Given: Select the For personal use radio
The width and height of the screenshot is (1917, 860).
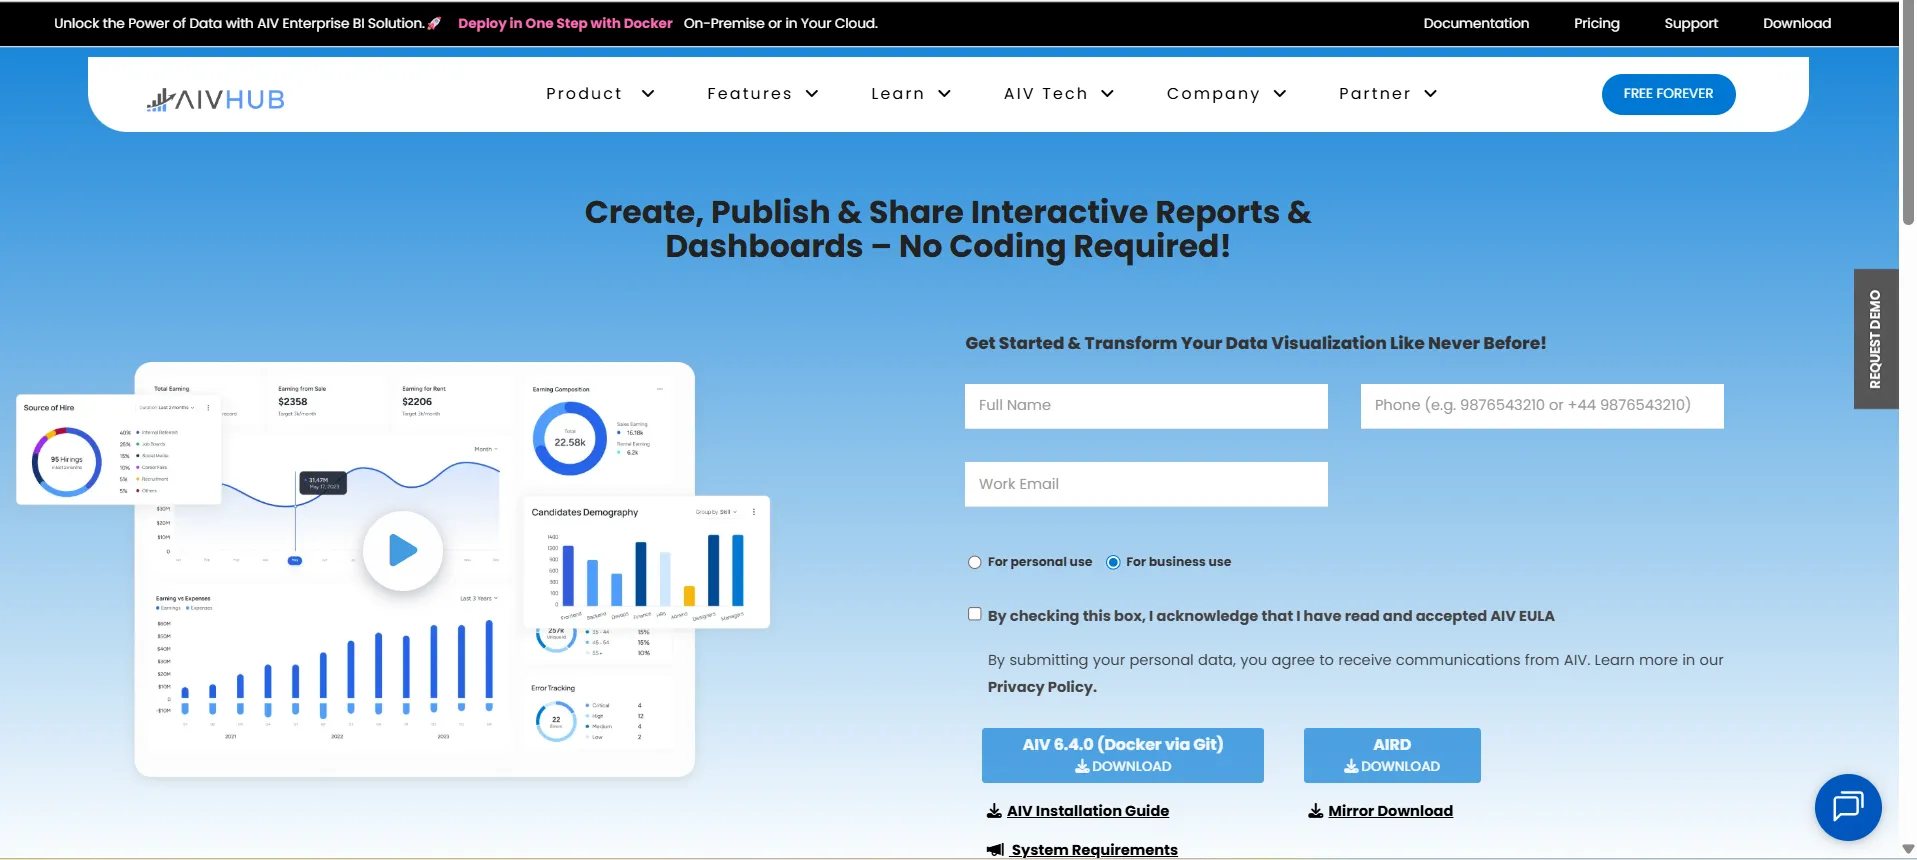Looking at the screenshot, I should coord(975,562).
